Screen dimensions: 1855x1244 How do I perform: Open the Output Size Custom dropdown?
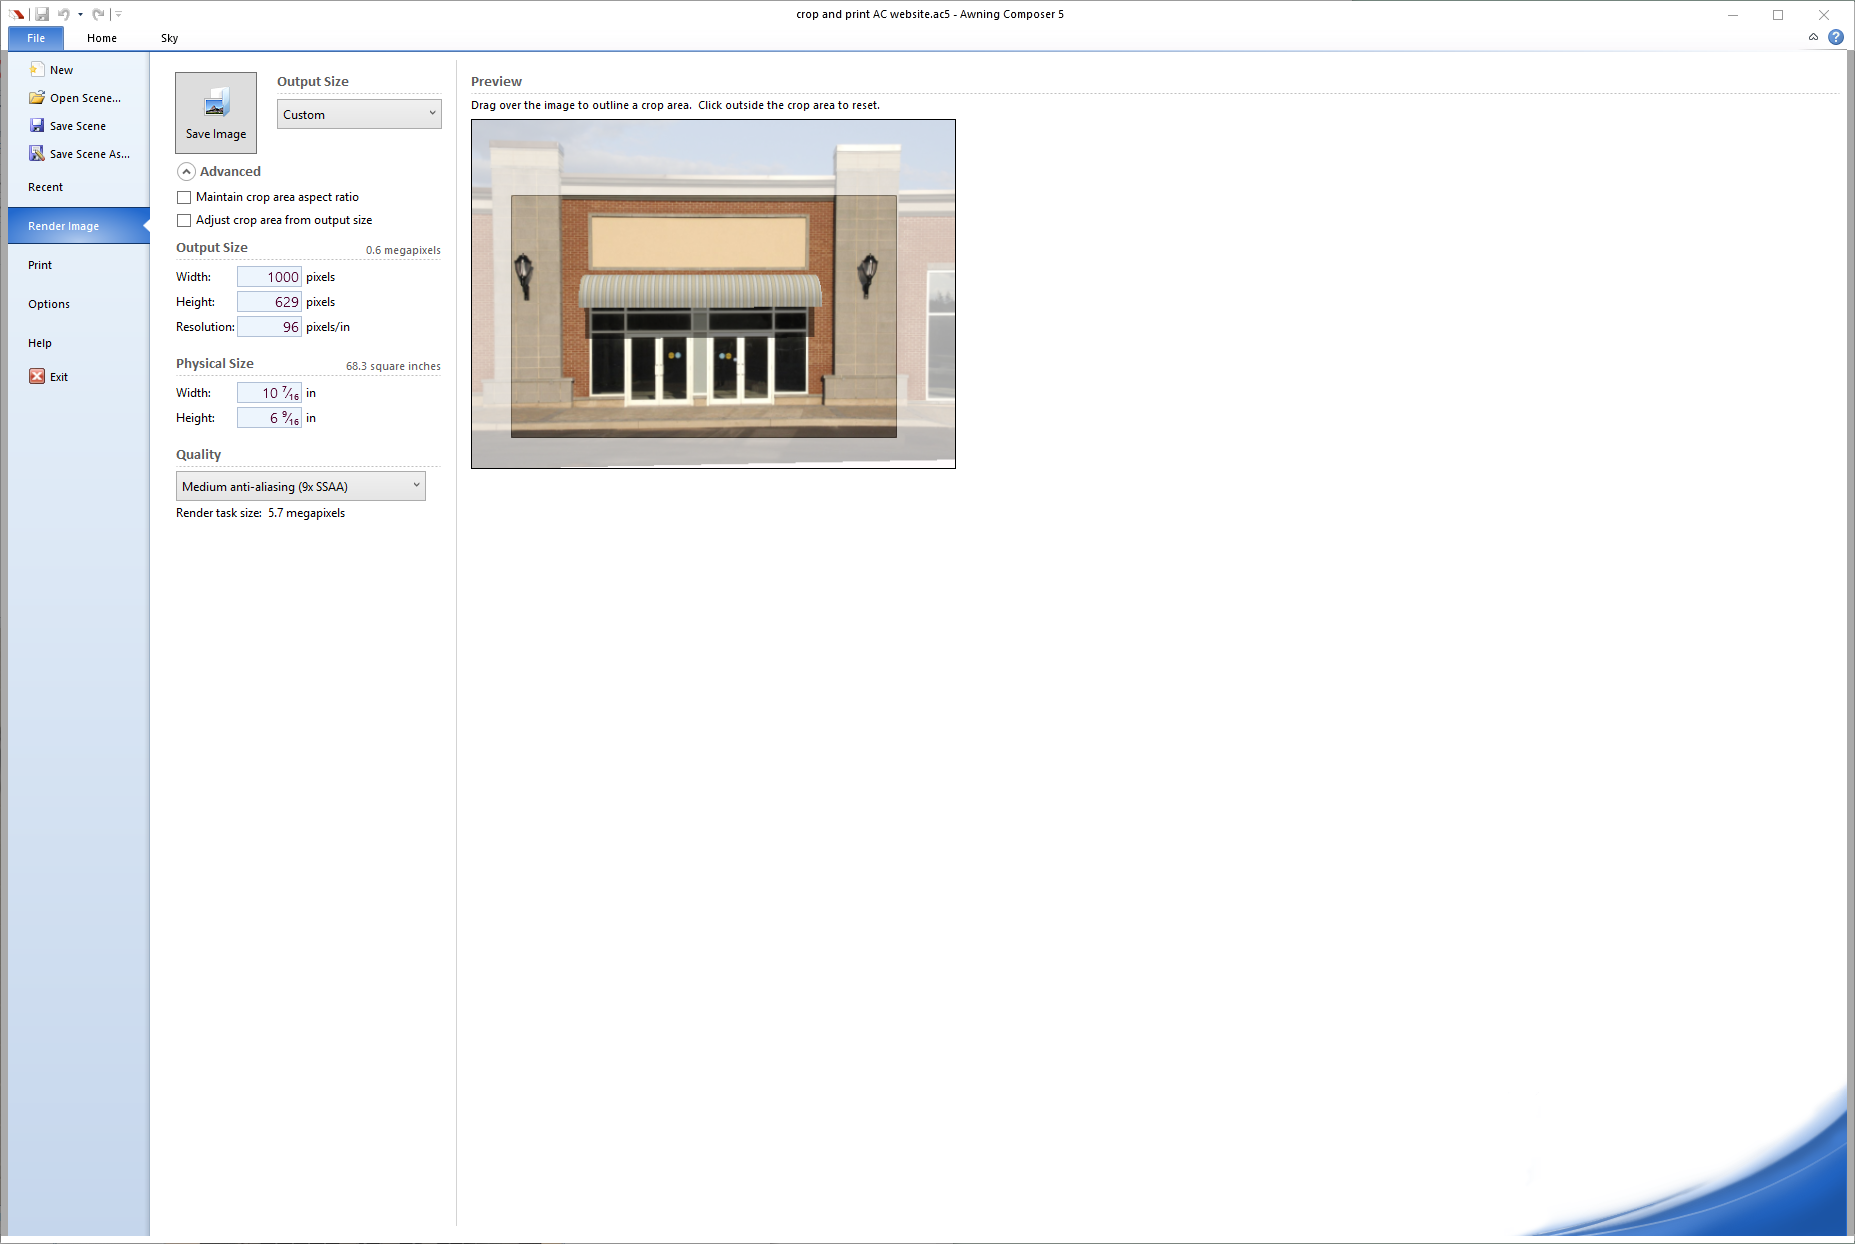[x=359, y=114]
